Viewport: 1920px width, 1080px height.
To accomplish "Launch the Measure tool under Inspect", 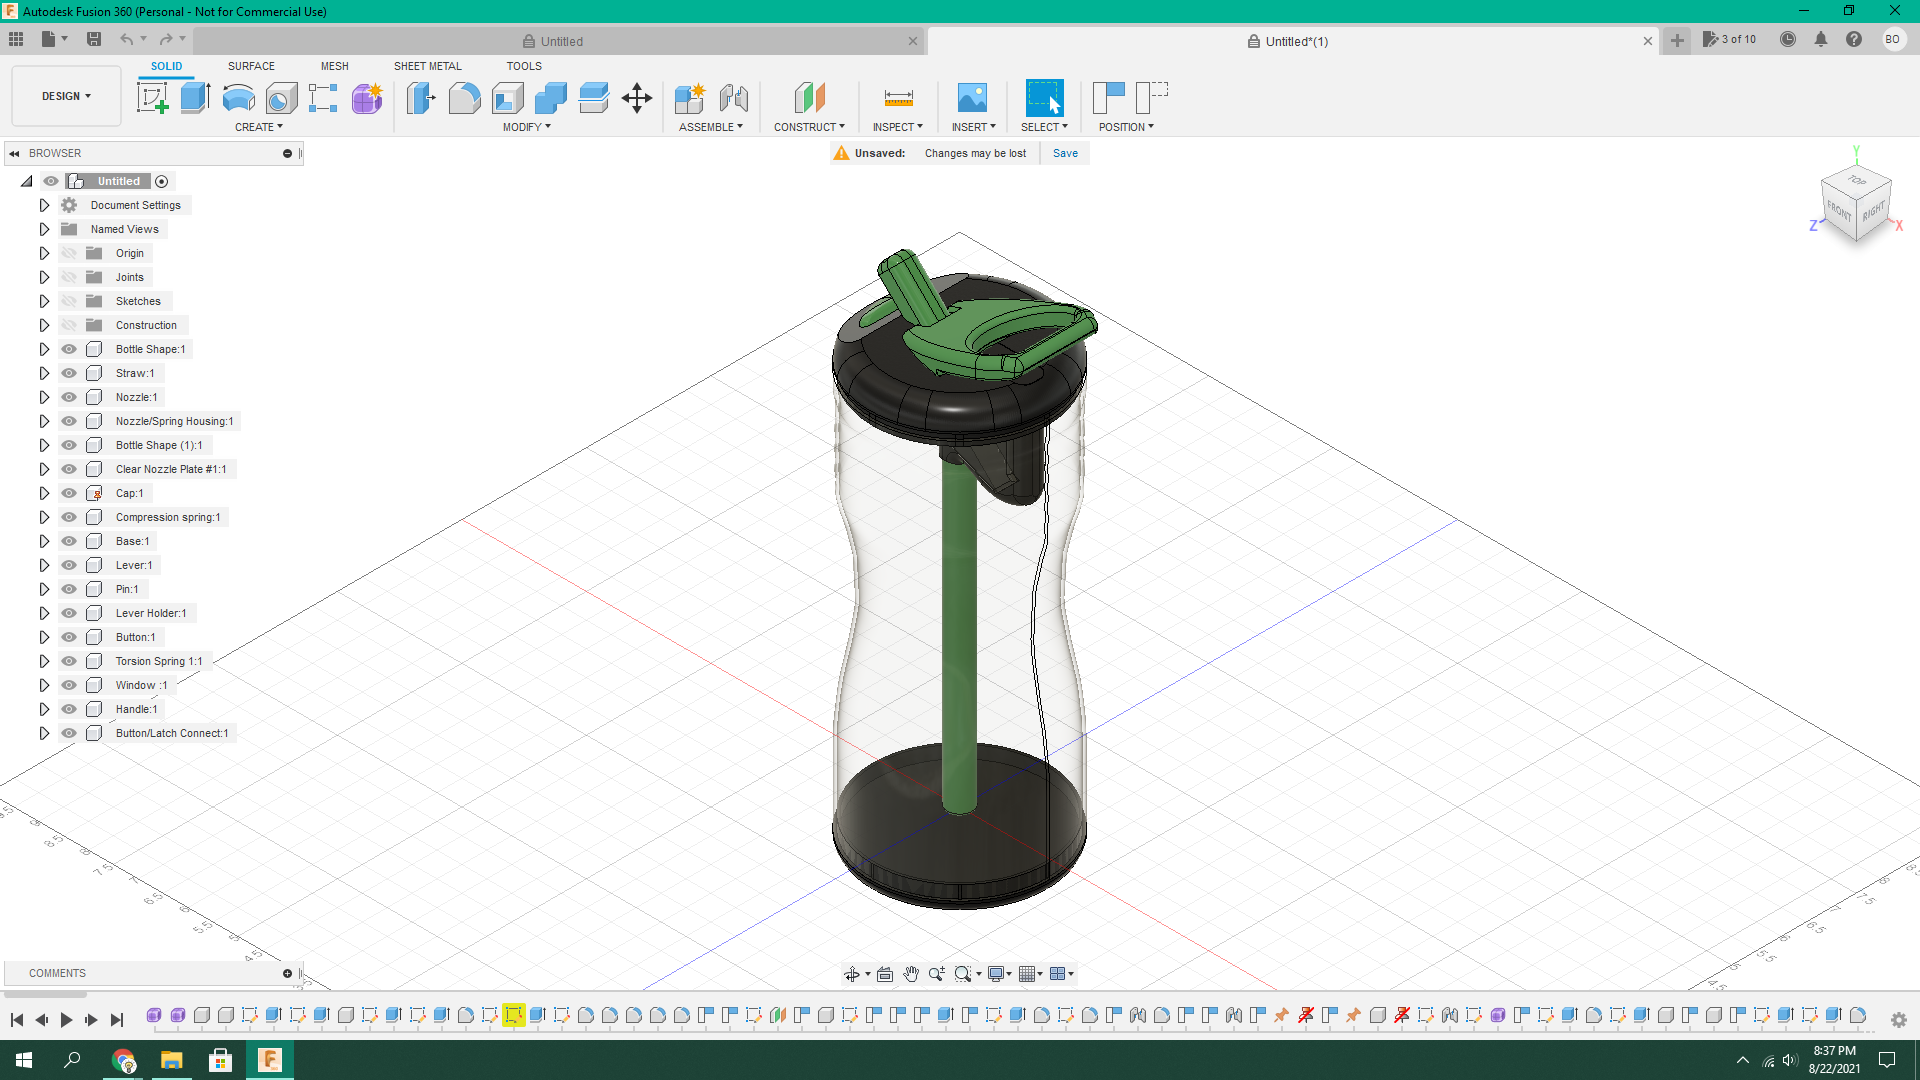I will [x=897, y=97].
